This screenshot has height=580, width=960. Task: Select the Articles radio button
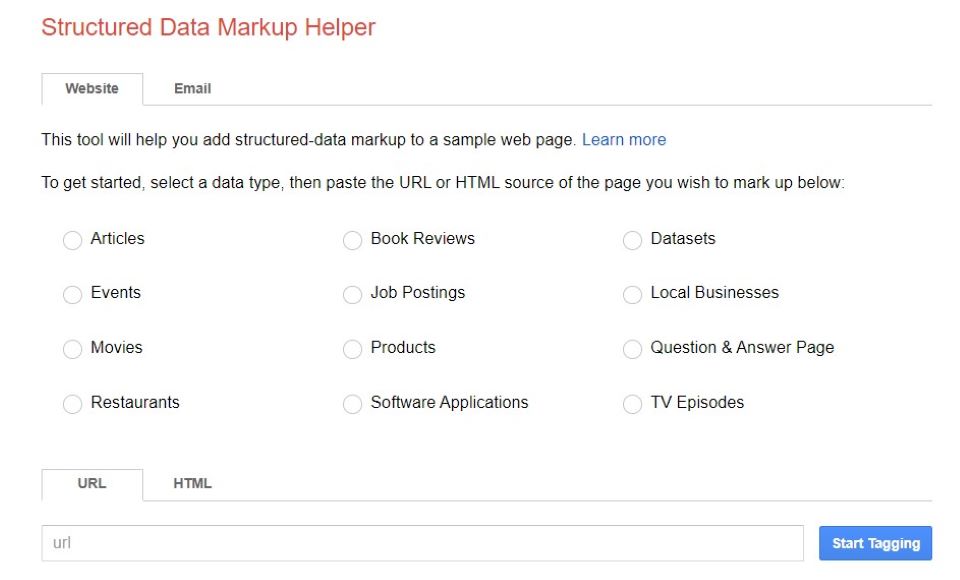72,240
